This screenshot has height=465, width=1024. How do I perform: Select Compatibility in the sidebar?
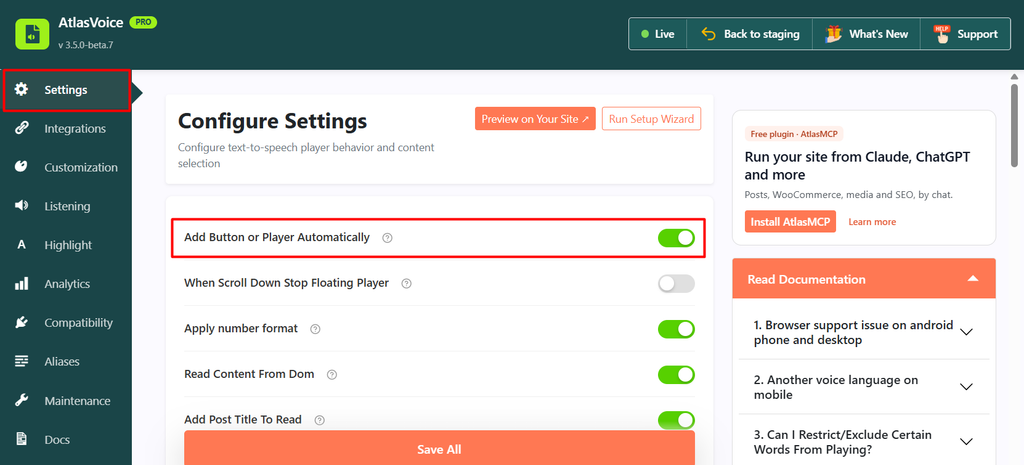[66, 323]
